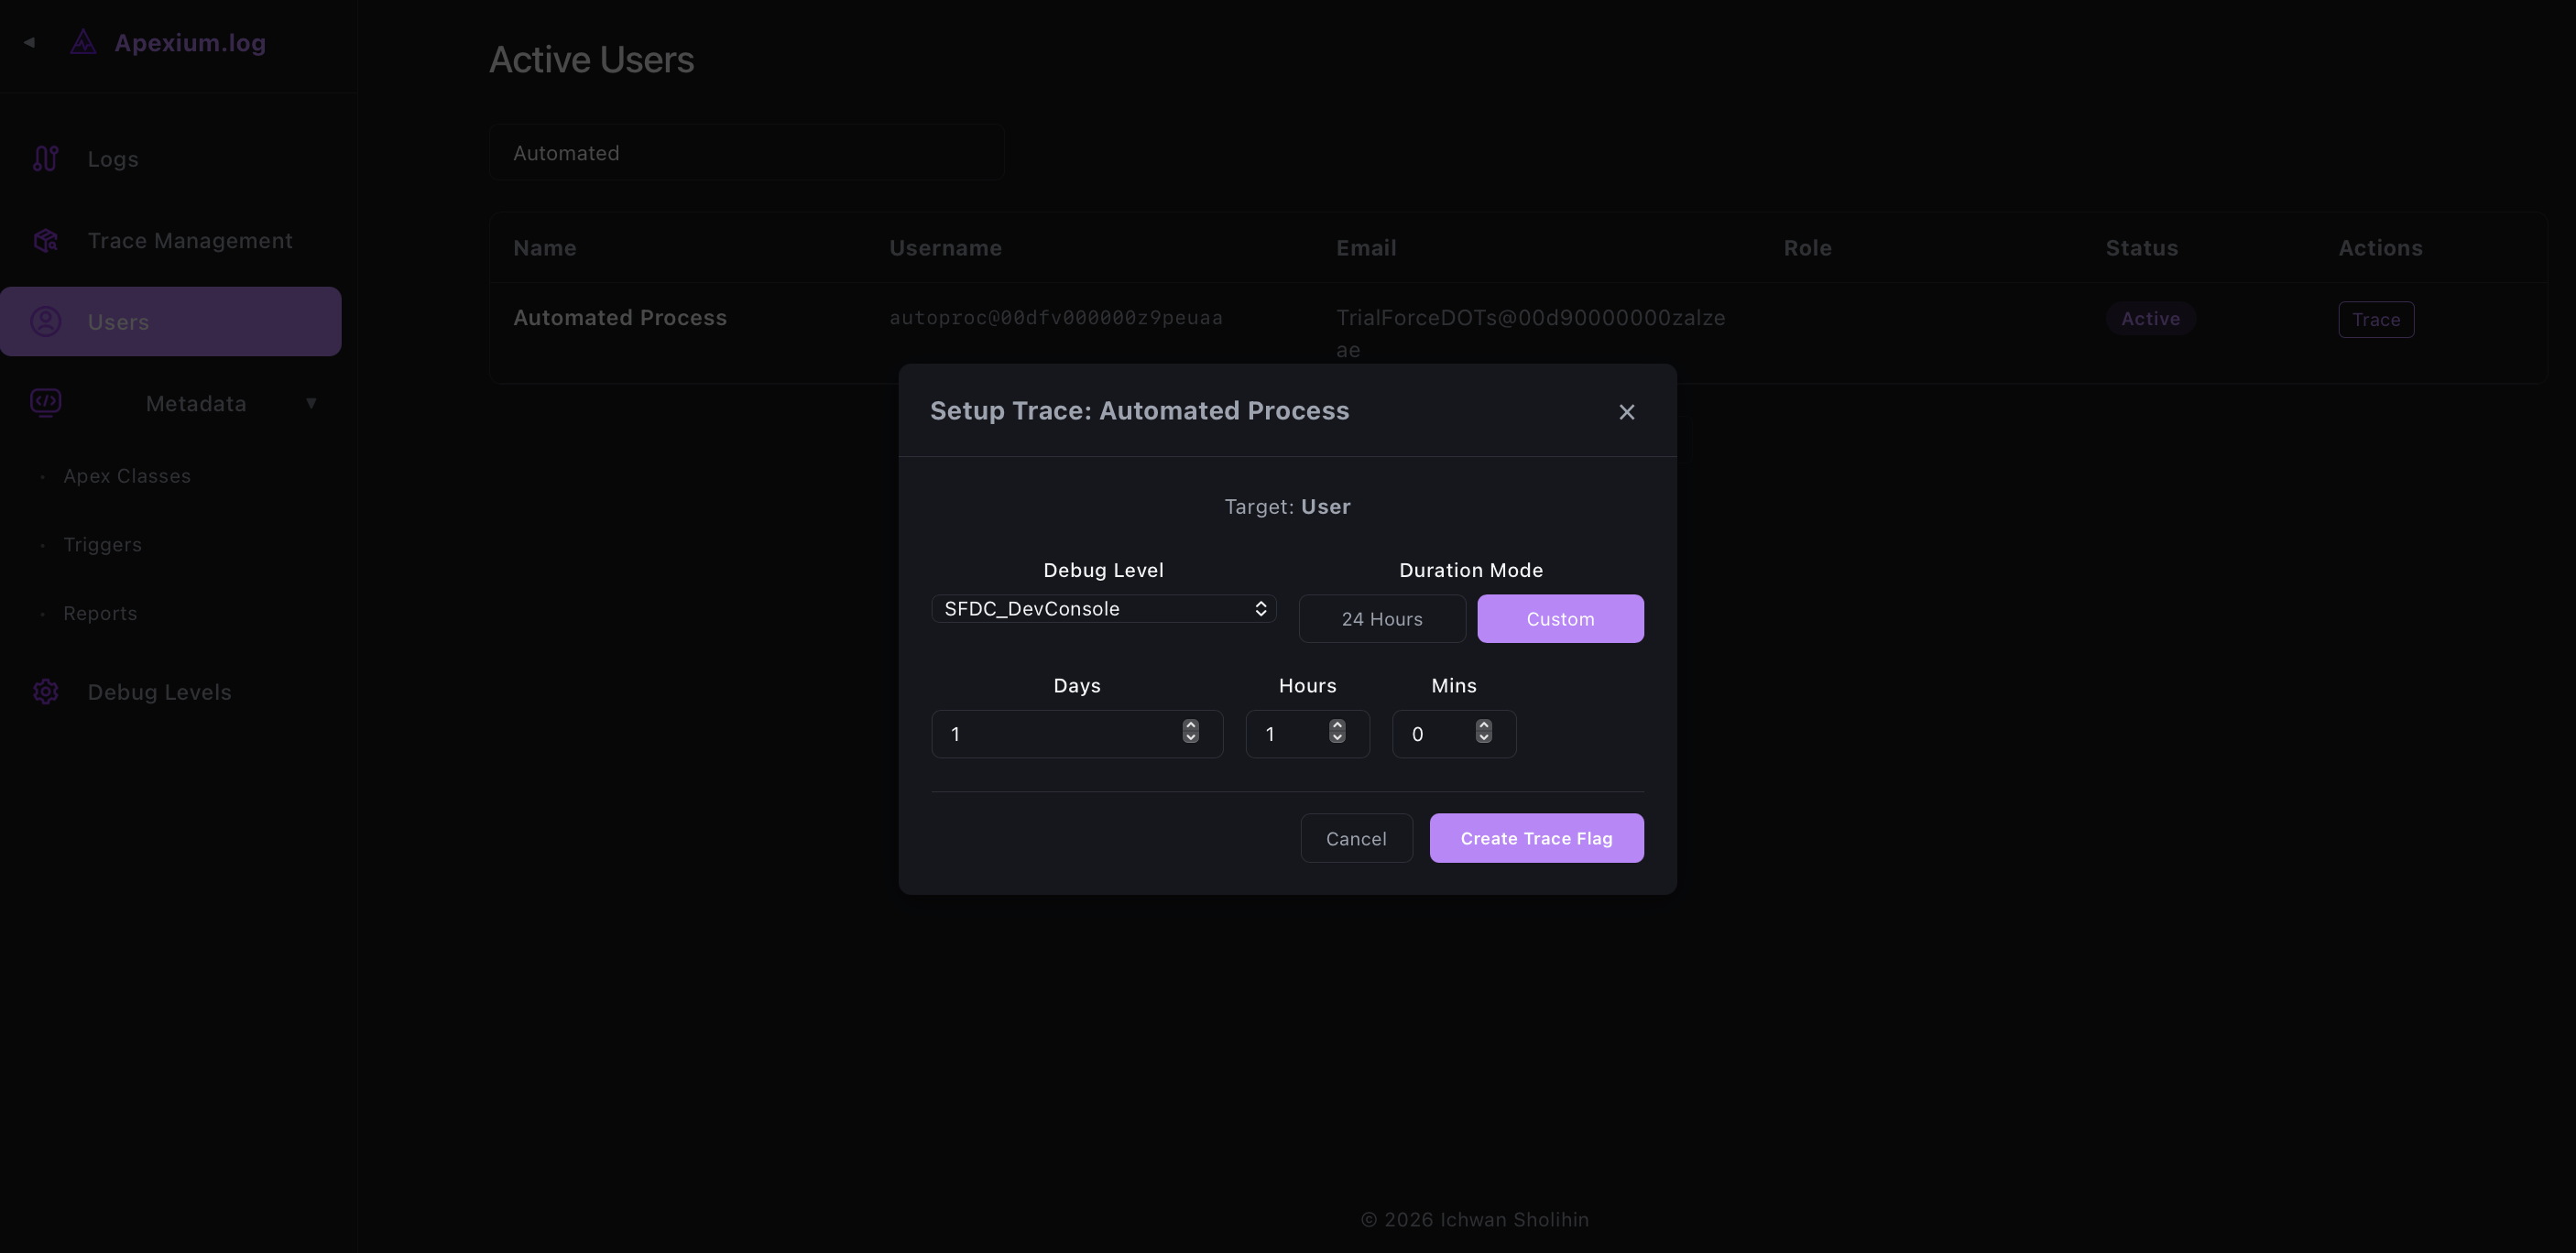Click the autoproc username cell

[1056, 317]
